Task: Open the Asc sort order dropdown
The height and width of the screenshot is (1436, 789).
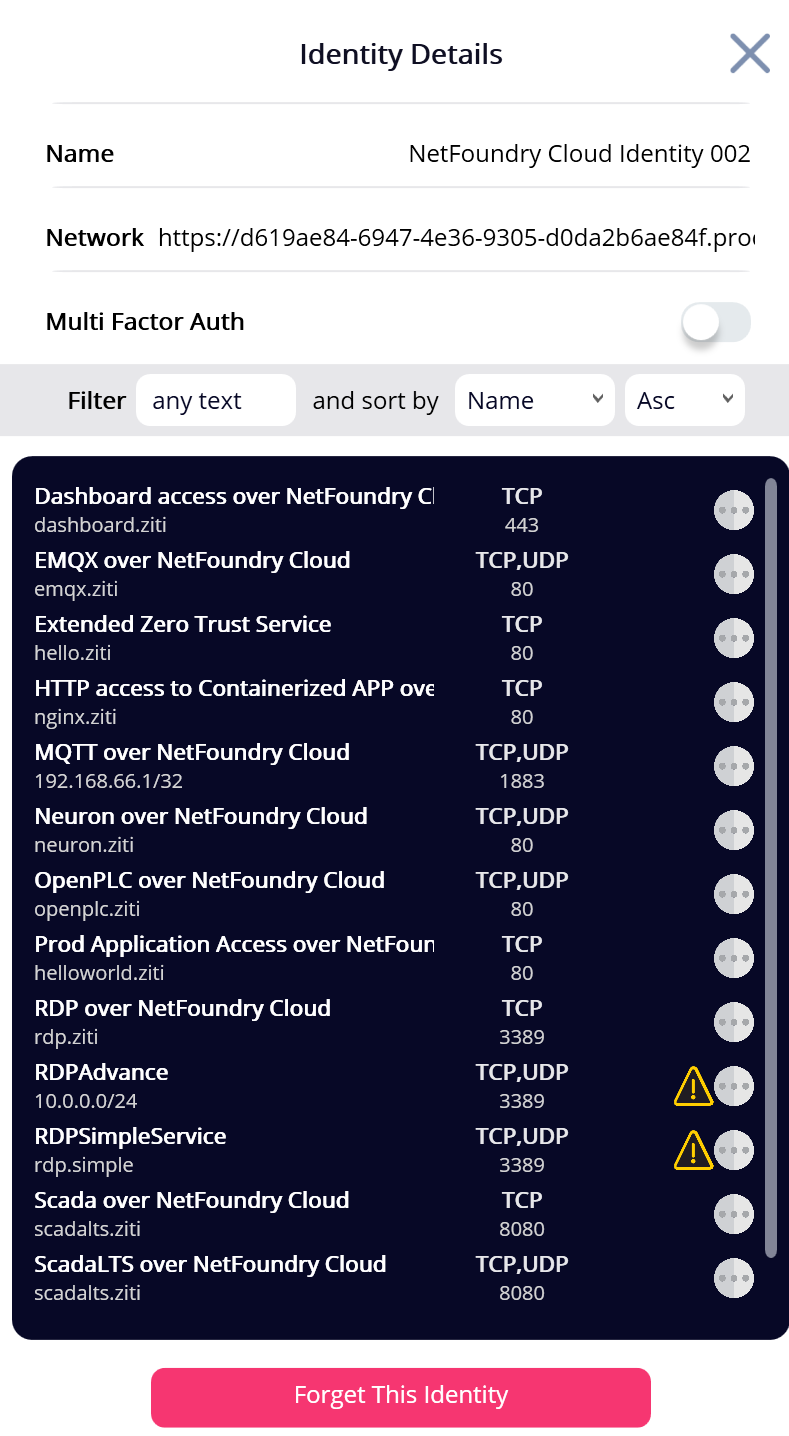Action: pyautogui.click(x=685, y=400)
